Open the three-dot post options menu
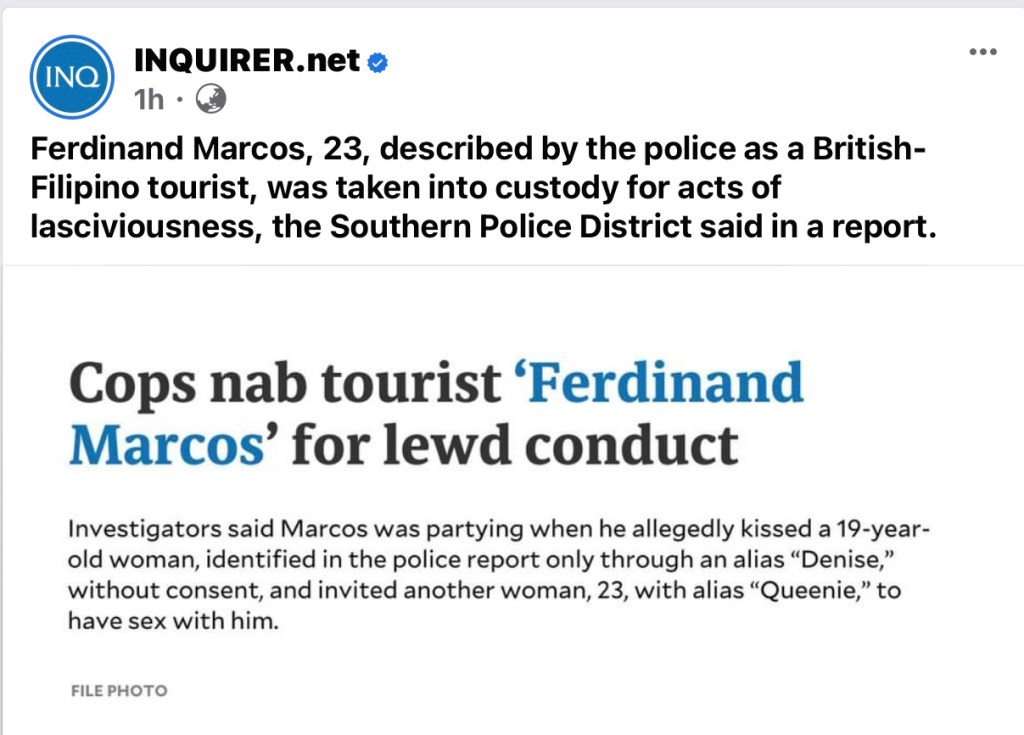The height and width of the screenshot is (735, 1024). coord(982,52)
